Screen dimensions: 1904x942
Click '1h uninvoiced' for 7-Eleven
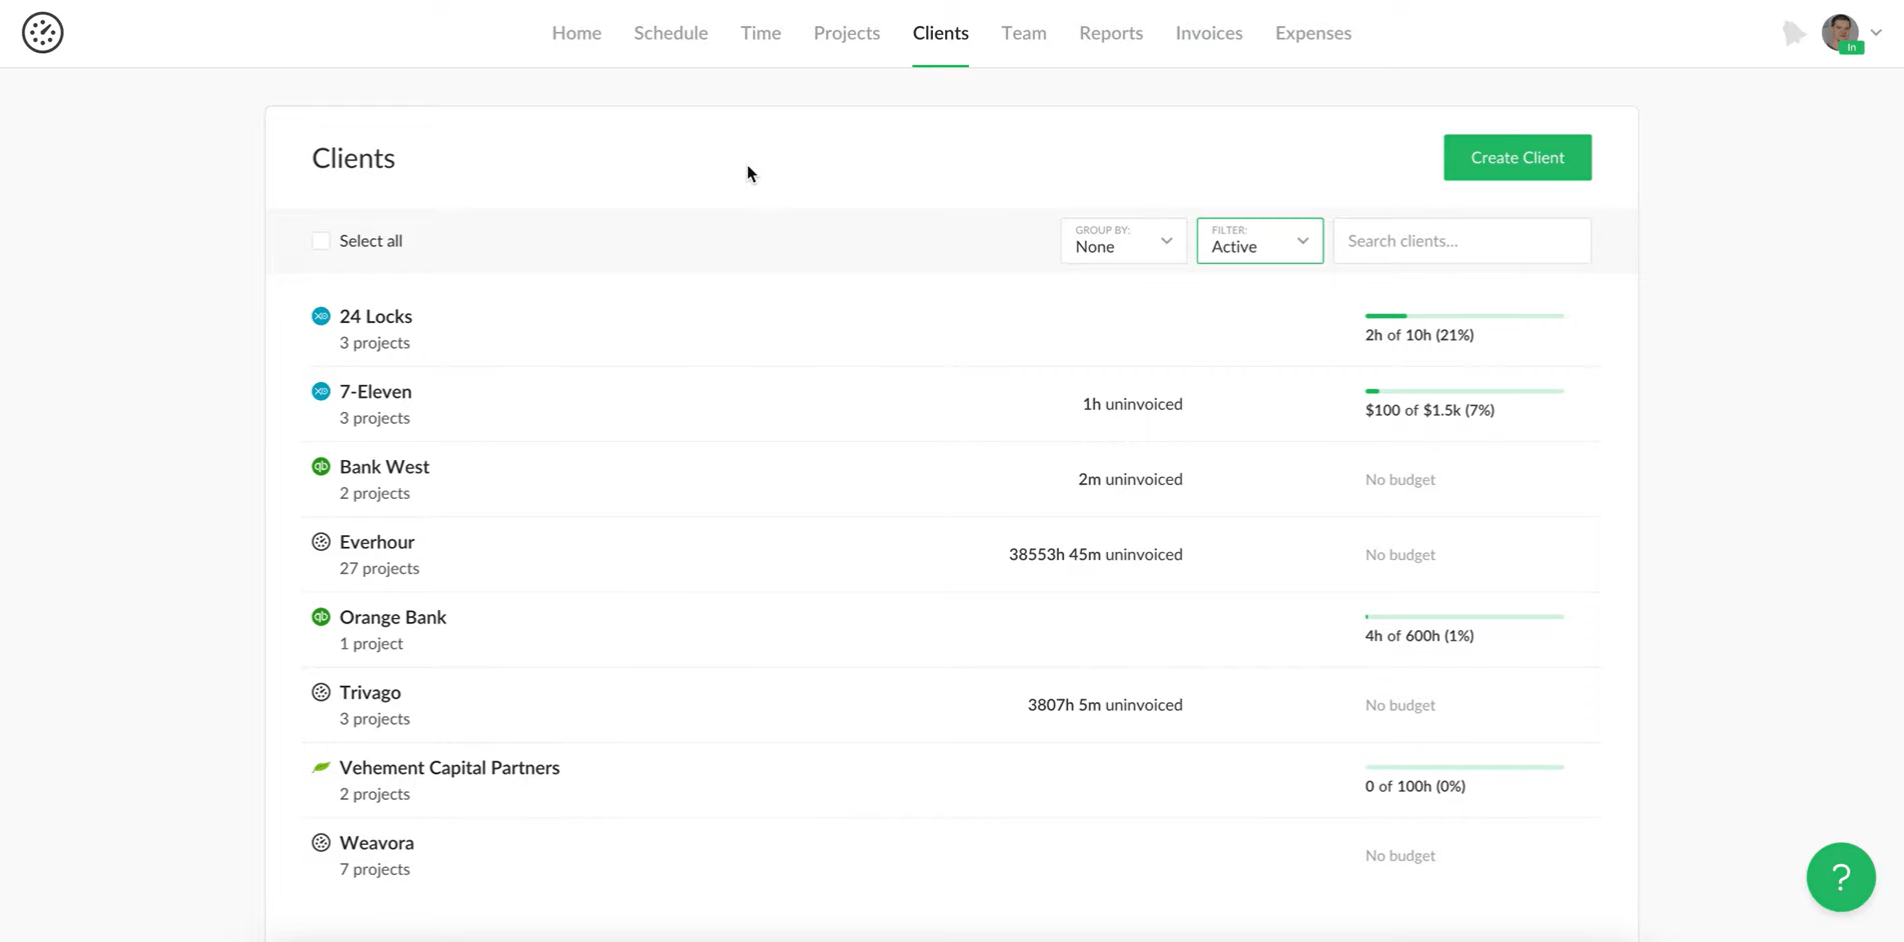coord(1133,404)
